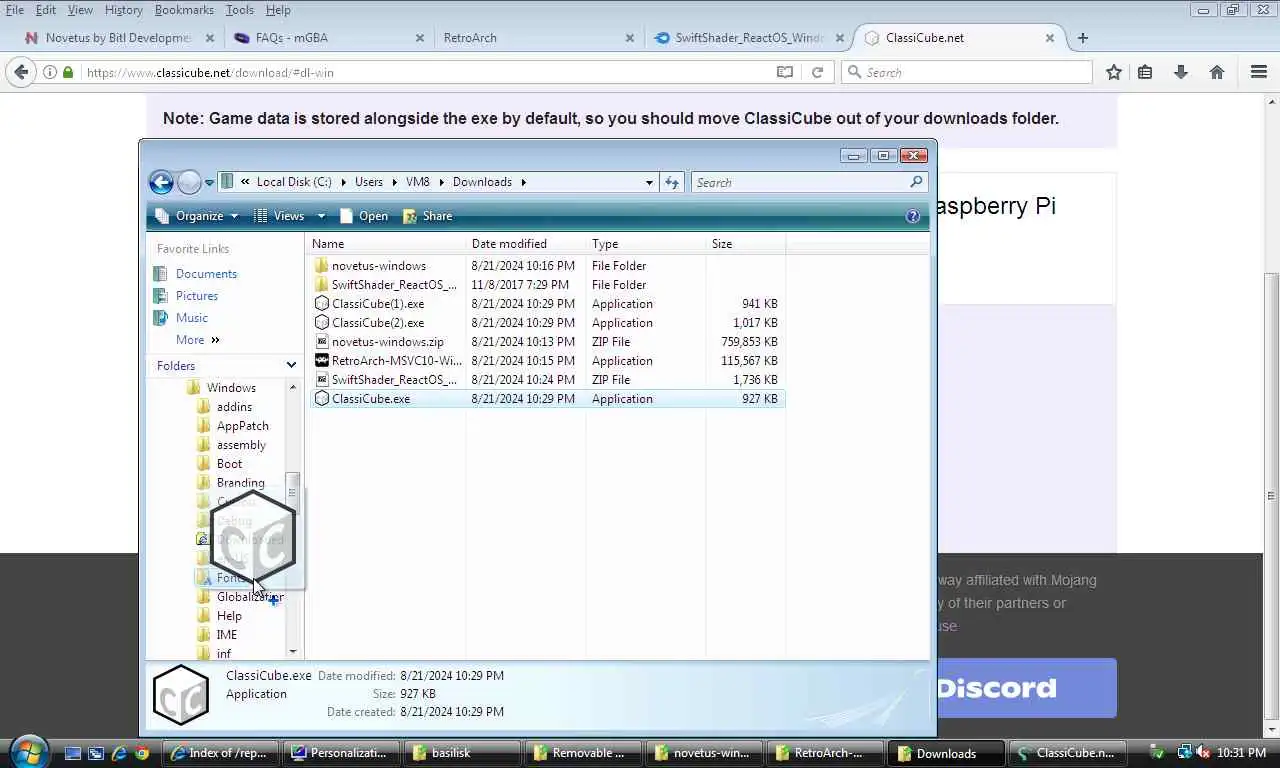Collapse the Folders pane
This screenshot has height=768, width=1280.
coord(291,366)
